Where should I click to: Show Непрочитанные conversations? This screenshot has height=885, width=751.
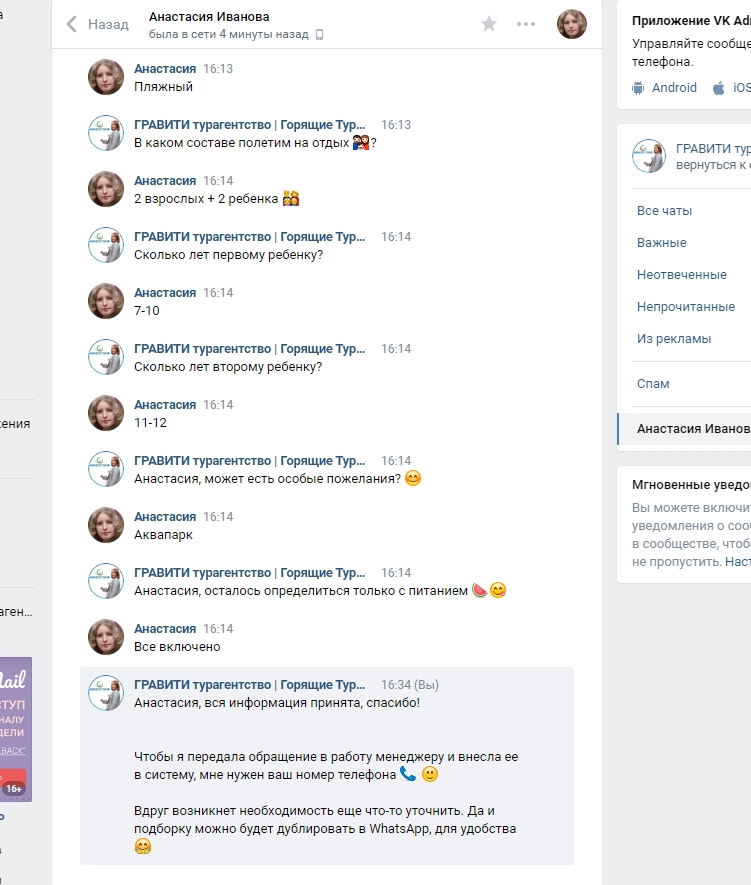click(686, 307)
